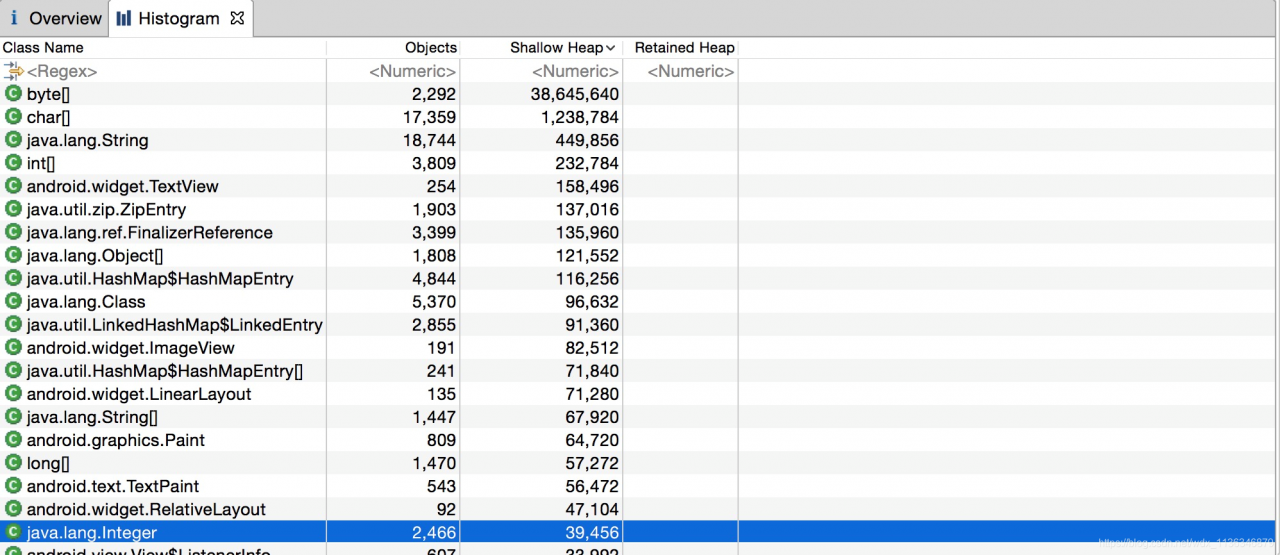Click the Numeric filter under Shallow Heap
This screenshot has width=1280, height=555.
[575, 71]
